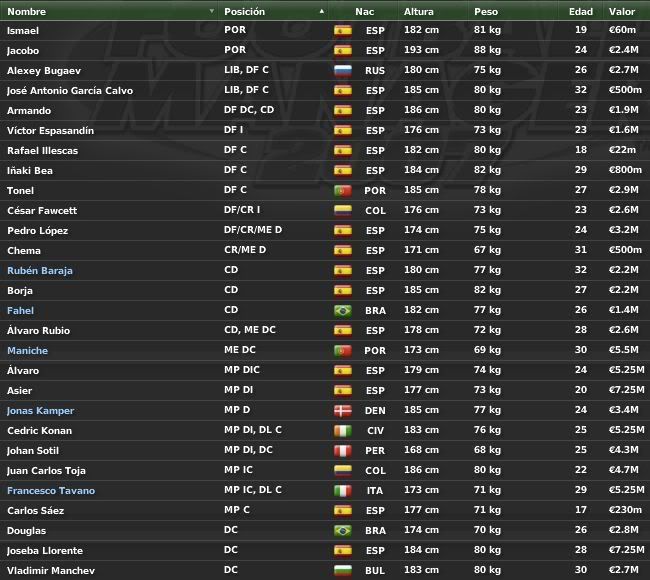
Task: Click the Spanish flag in Armando's row
Action: tap(343, 110)
